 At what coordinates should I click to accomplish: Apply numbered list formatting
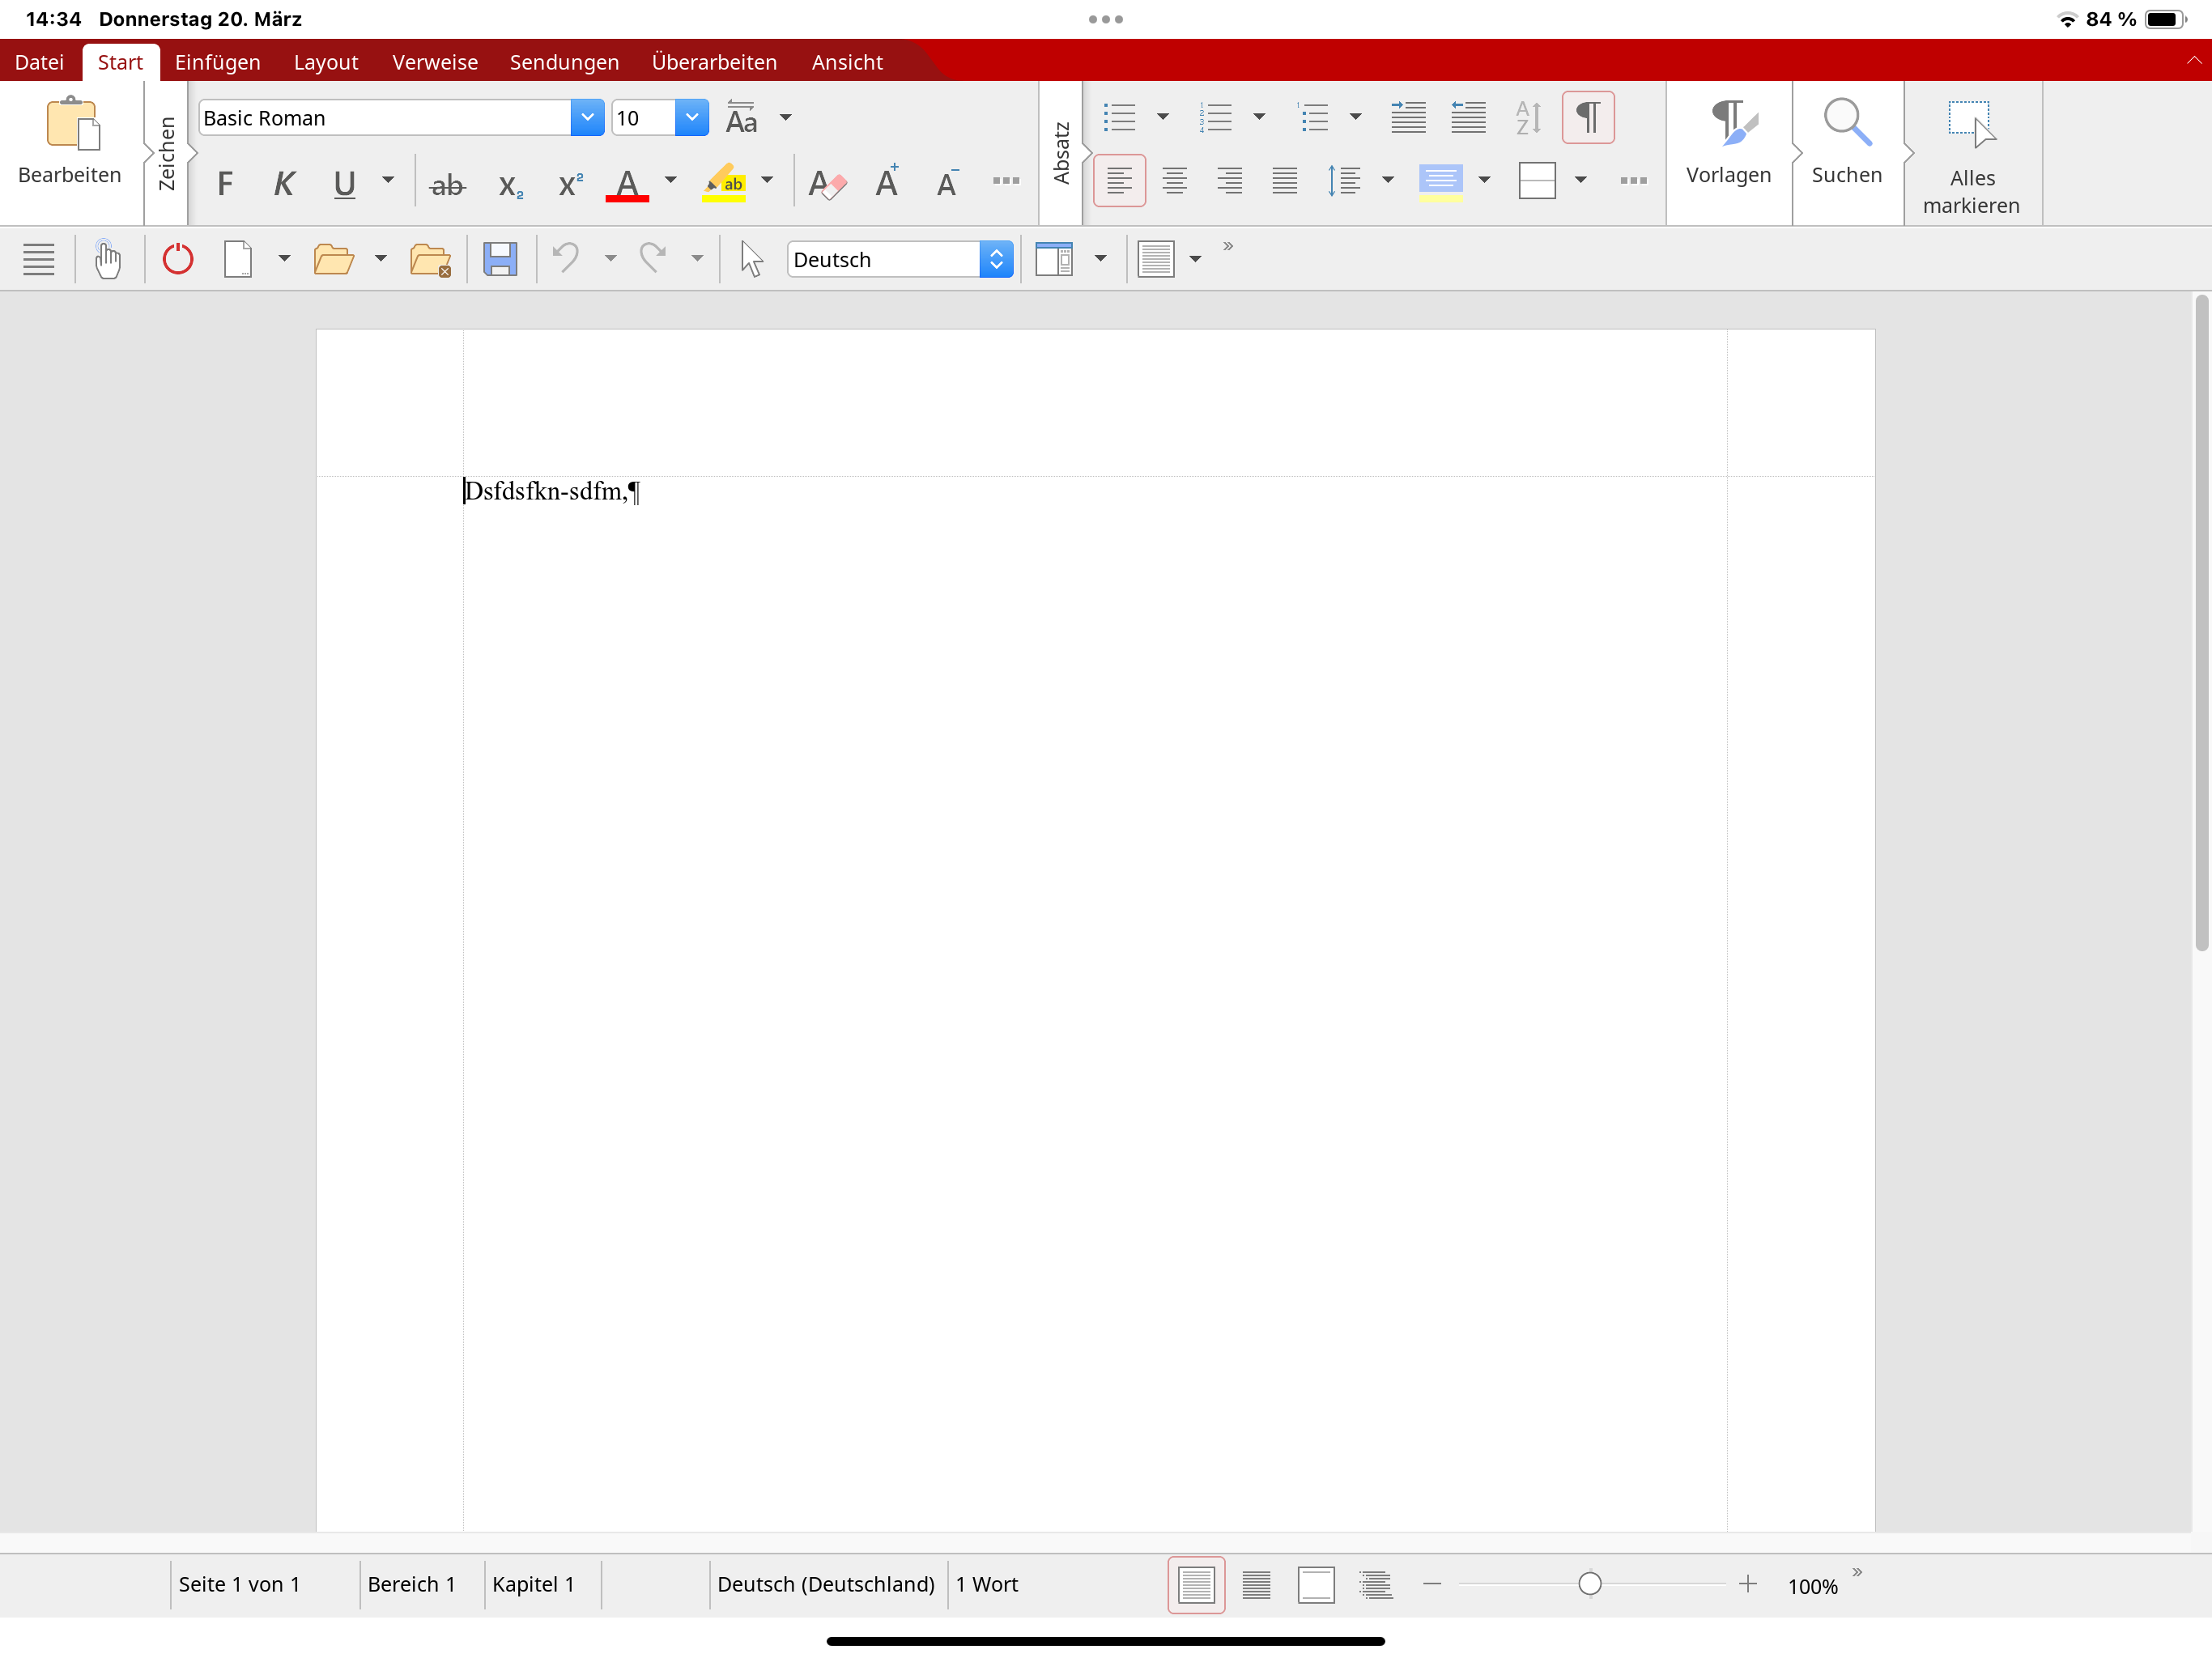point(1215,118)
